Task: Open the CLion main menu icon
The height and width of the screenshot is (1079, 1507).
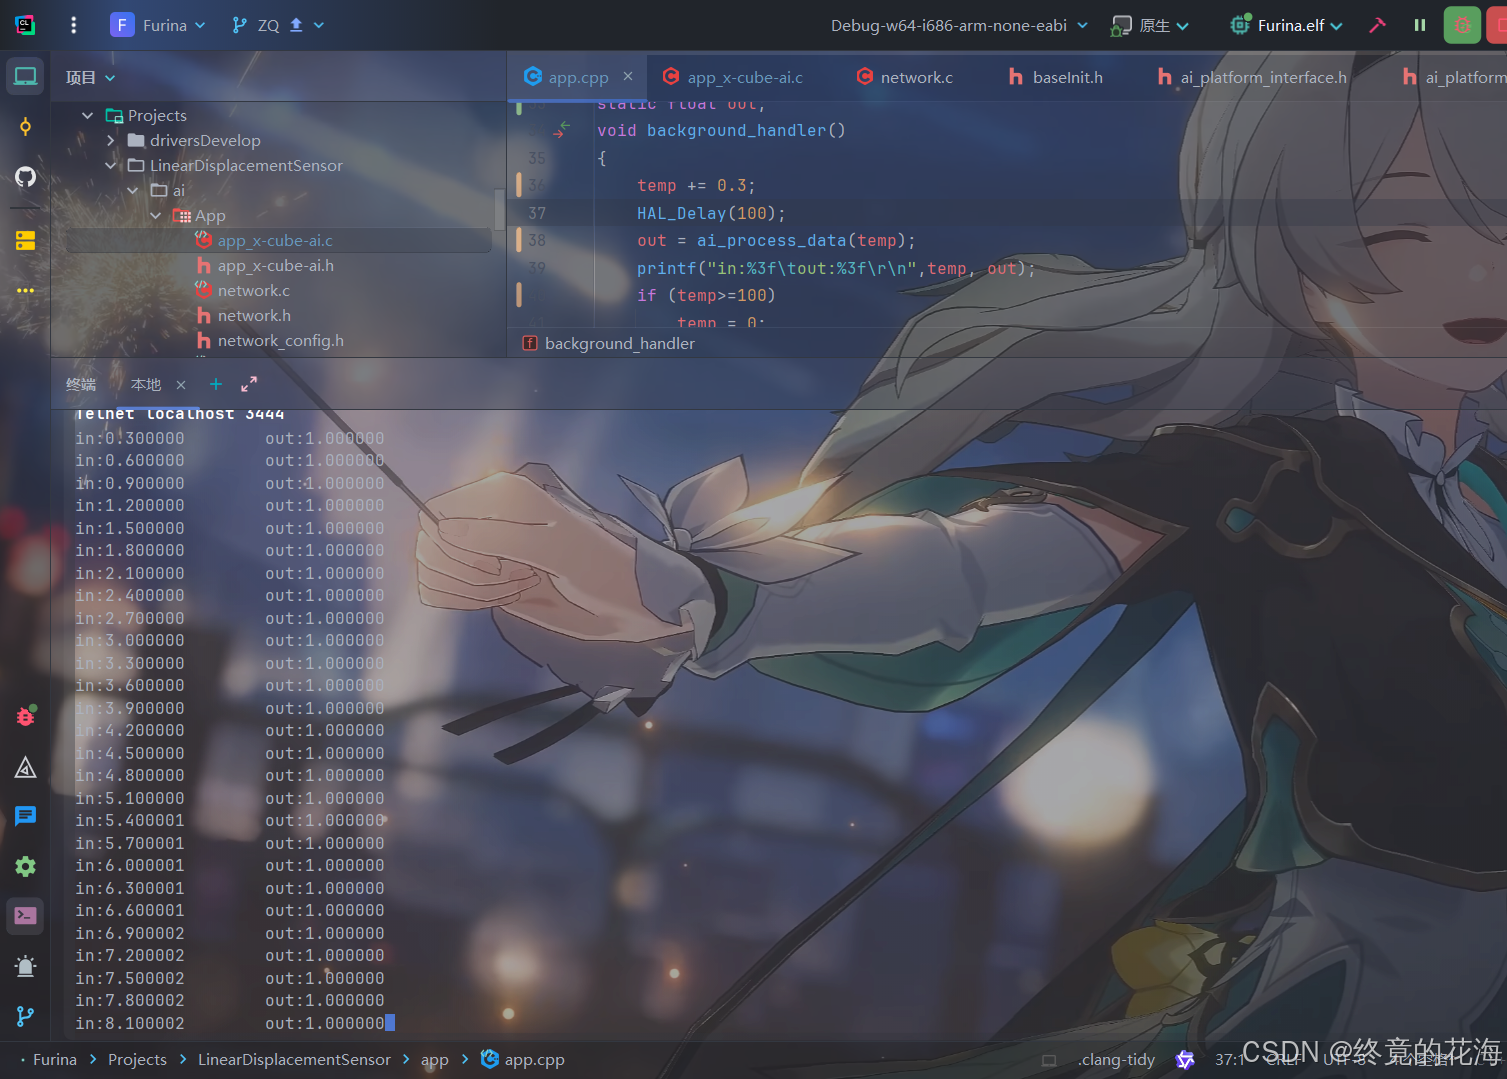Action: 25,25
